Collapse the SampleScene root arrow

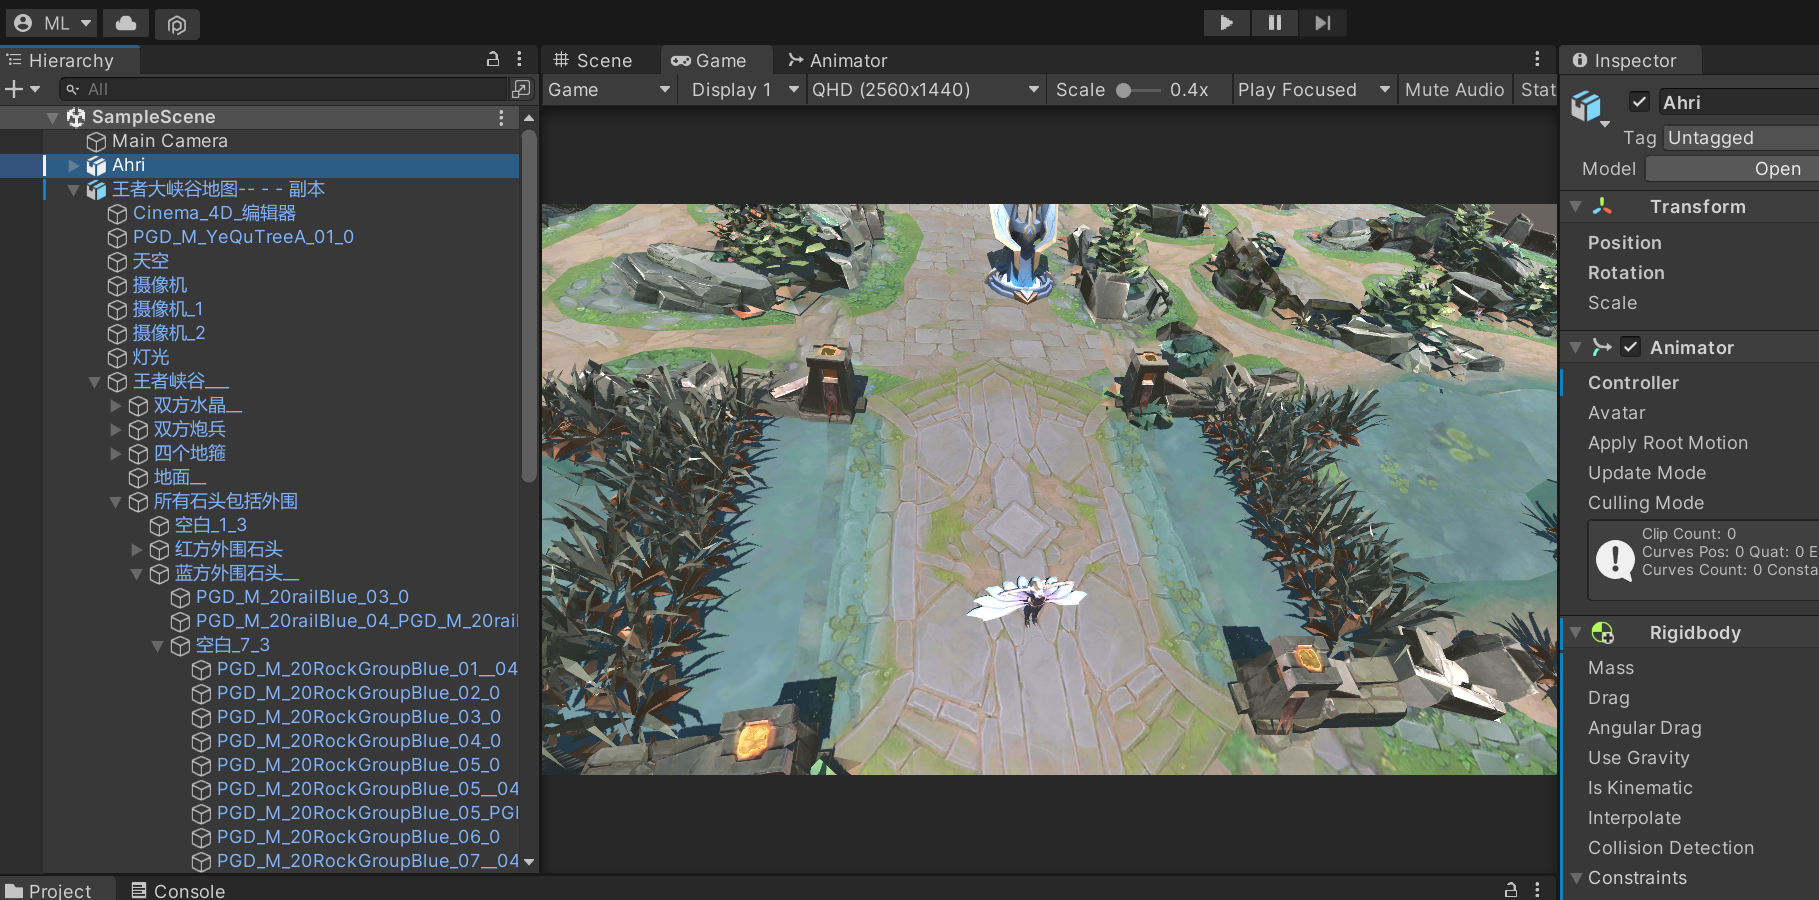[52, 117]
